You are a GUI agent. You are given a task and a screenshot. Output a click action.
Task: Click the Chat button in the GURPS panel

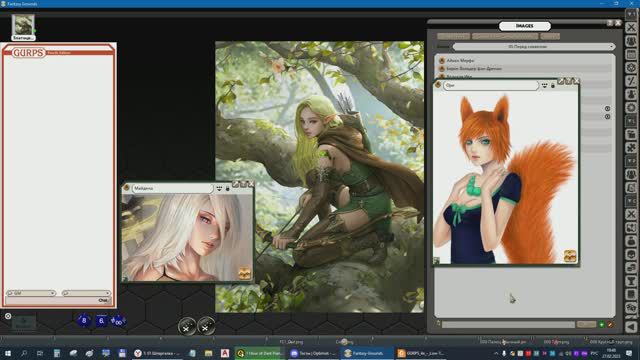tap(104, 300)
